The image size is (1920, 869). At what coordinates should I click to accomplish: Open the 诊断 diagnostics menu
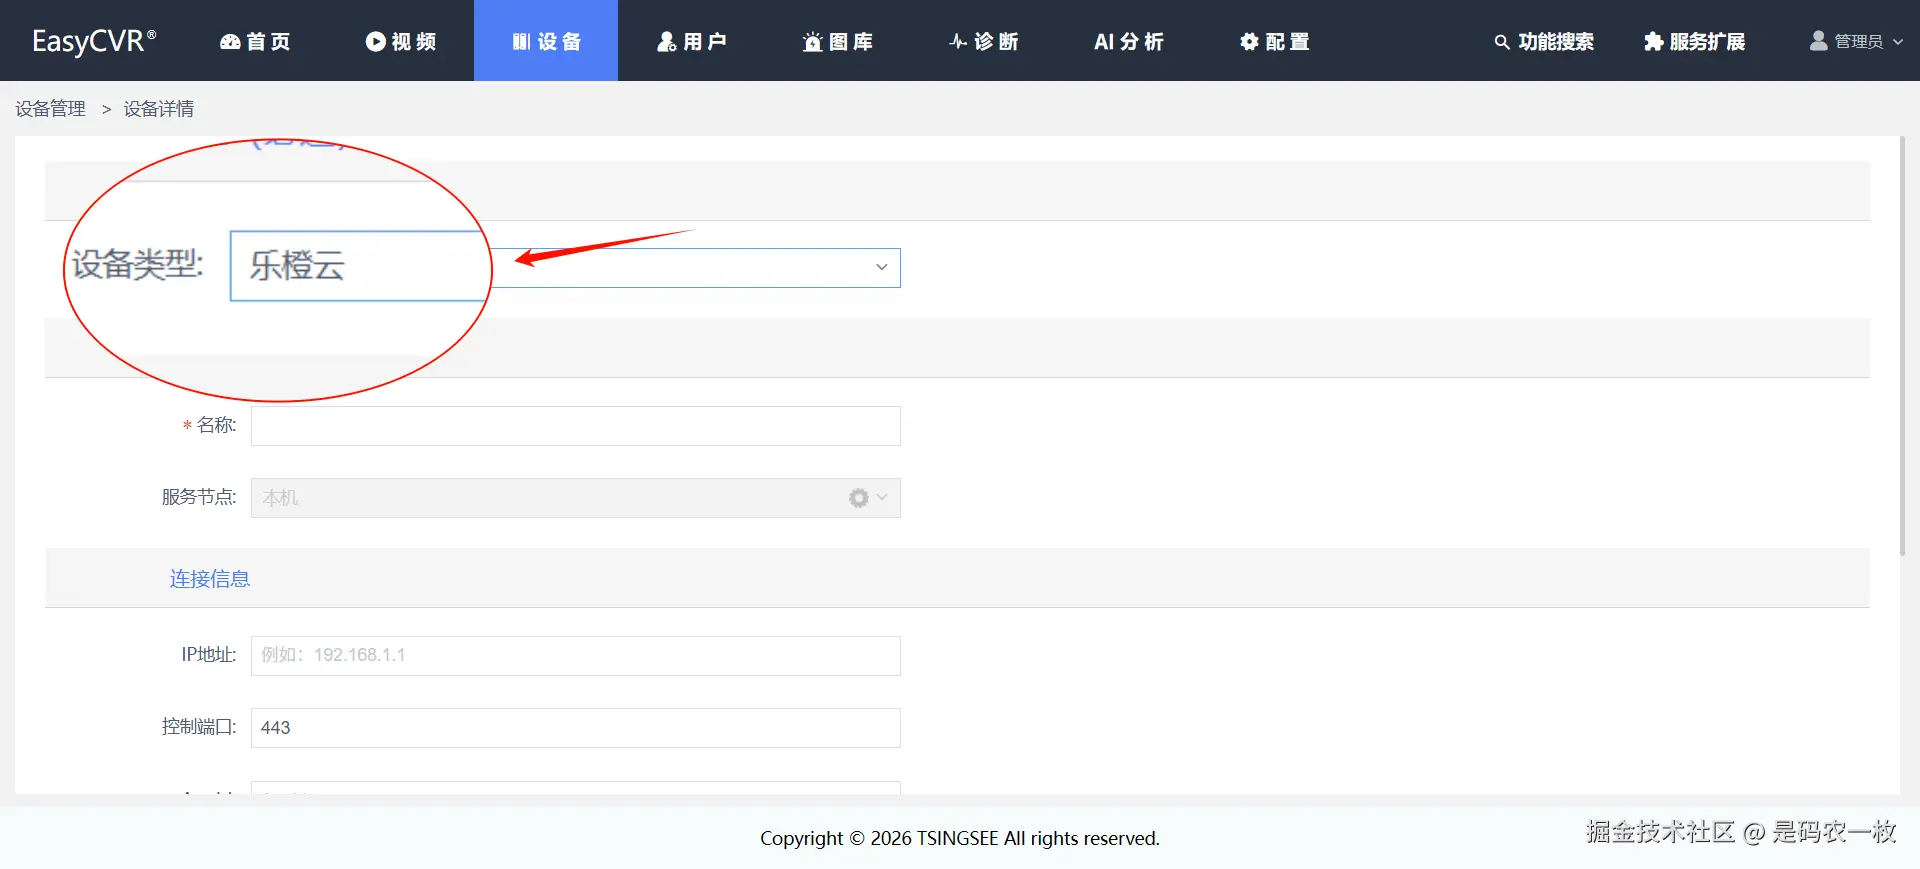click(984, 41)
